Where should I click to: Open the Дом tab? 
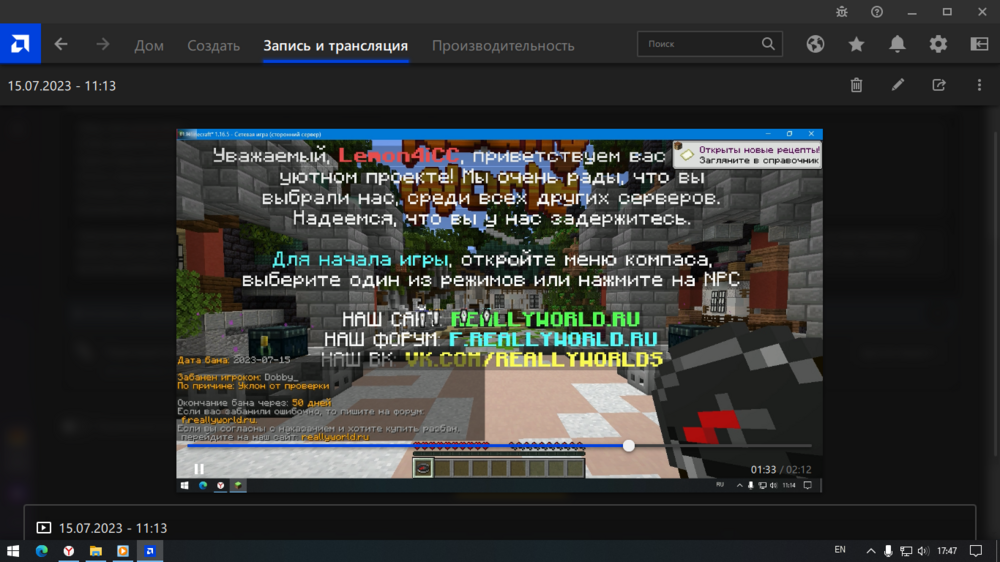(149, 45)
